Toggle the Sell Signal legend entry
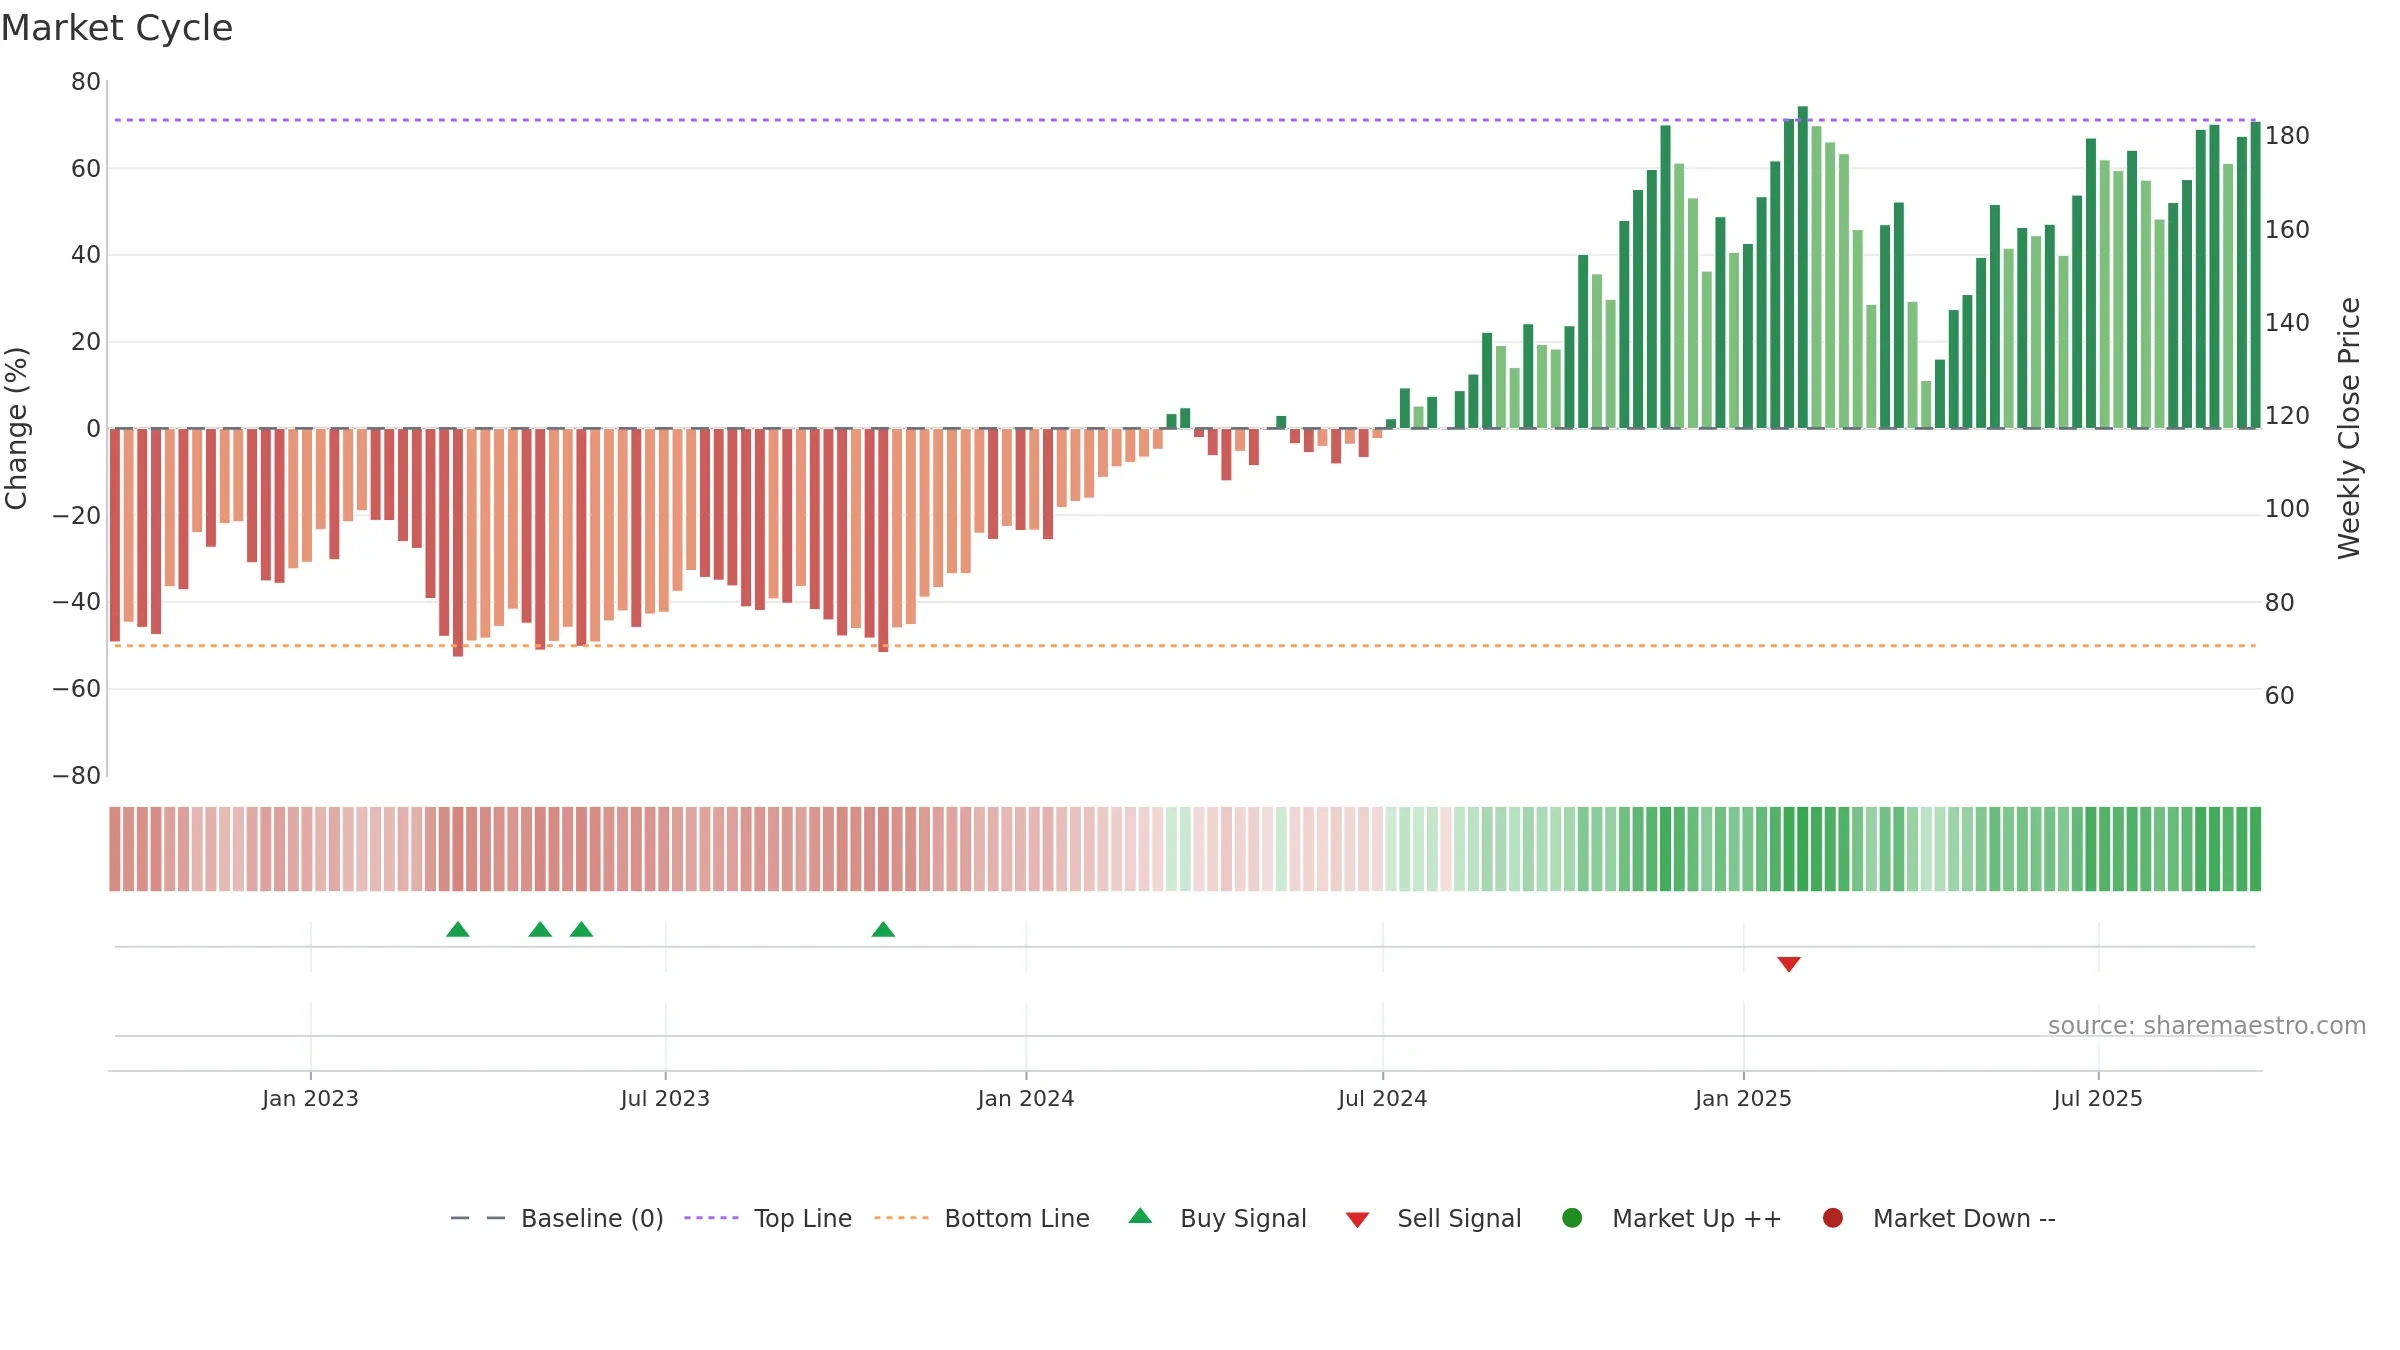2400x1350 pixels. click(1433, 1218)
